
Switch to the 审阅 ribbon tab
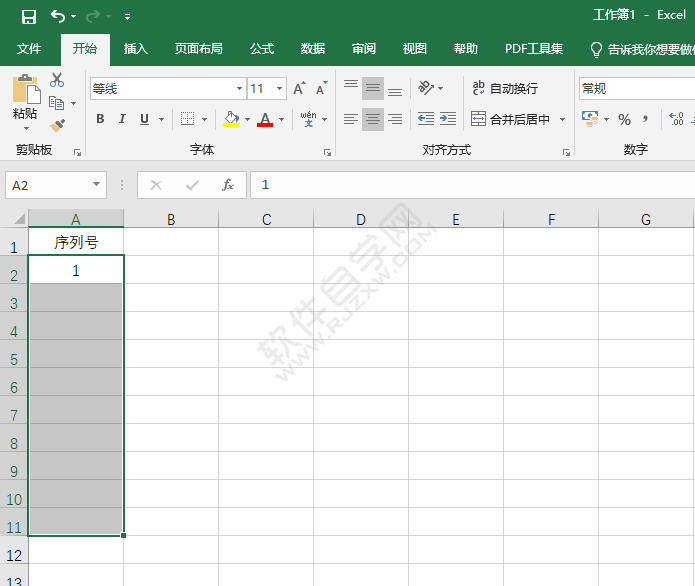364,49
